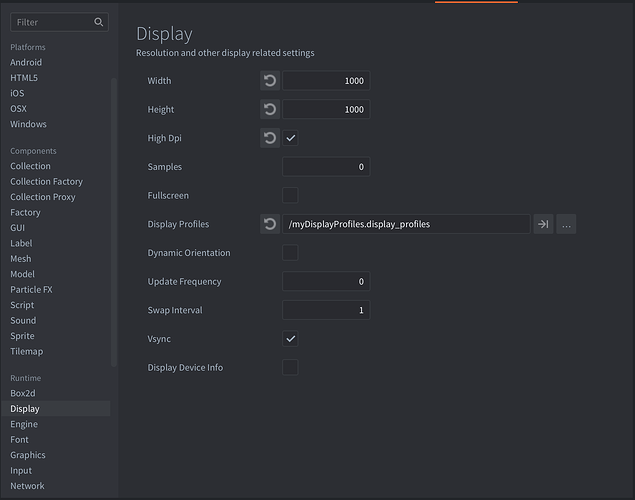Viewport: 635px width, 500px height.
Task: Click the Update Frequency field
Action: tap(326, 282)
